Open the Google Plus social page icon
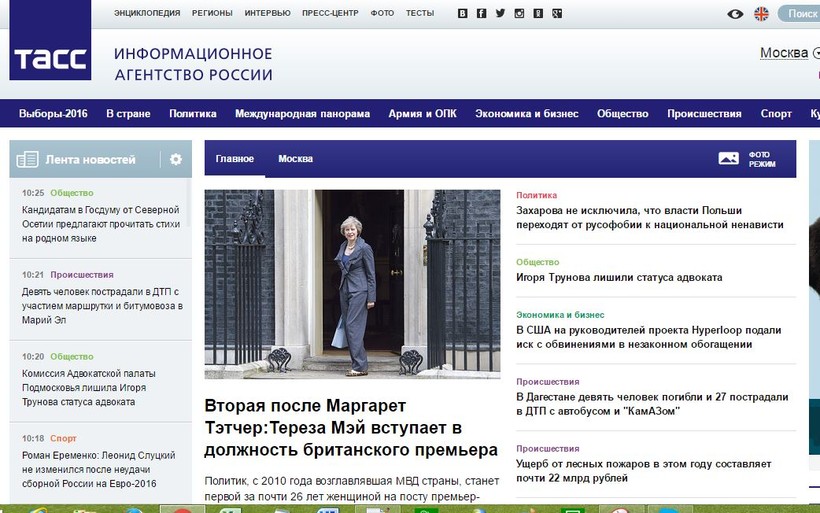The image size is (820, 513). tap(557, 13)
